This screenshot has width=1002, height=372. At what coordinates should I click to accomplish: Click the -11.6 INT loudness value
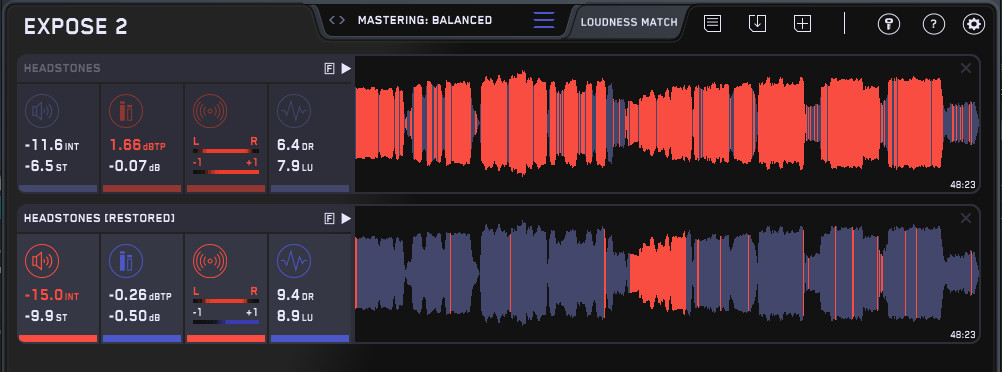click(x=52, y=146)
